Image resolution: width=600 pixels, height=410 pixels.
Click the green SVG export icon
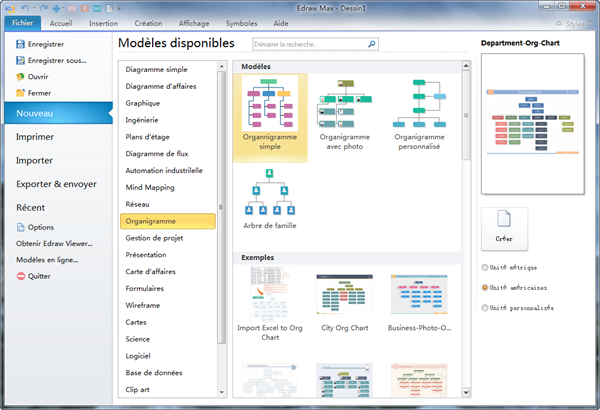click(98, 8)
